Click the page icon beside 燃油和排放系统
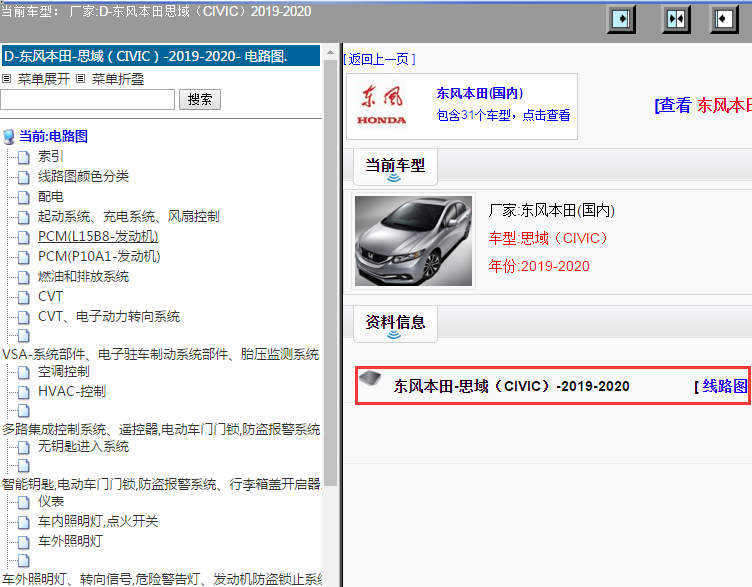Screen dimensions: 752x587 point(24,277)
